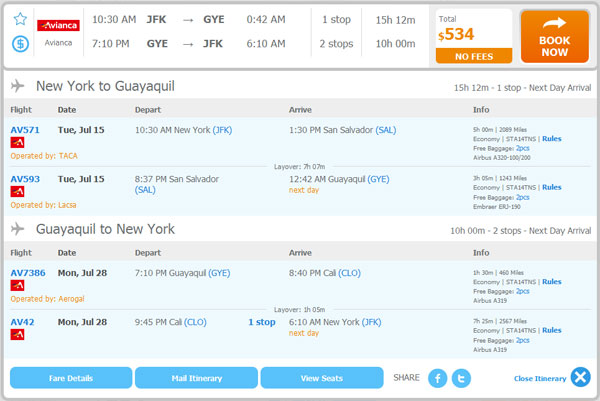Click '10:30 AM New York (JFK)' departure
Viewport: 600px width, 401px height.
(183, 130)
